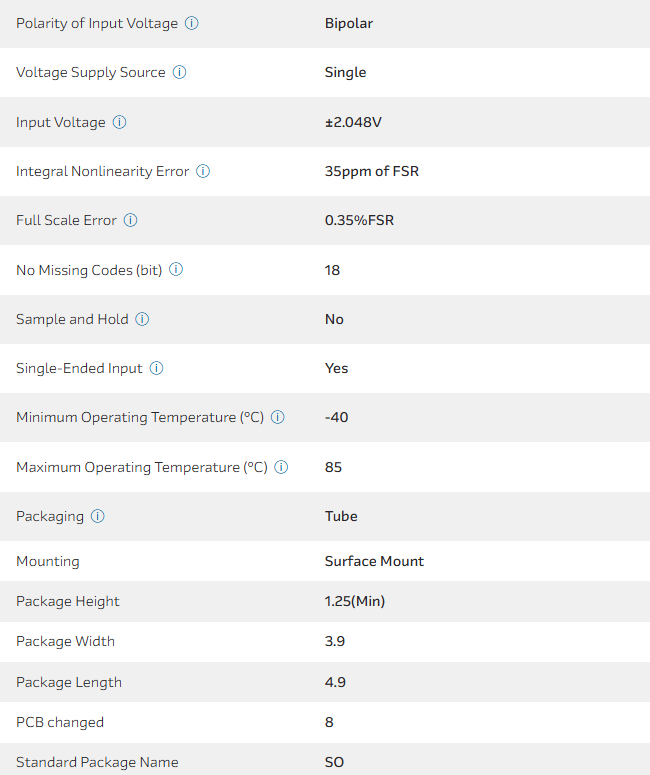Select the 0.35%FSR full scale error value

click(359, 220)
